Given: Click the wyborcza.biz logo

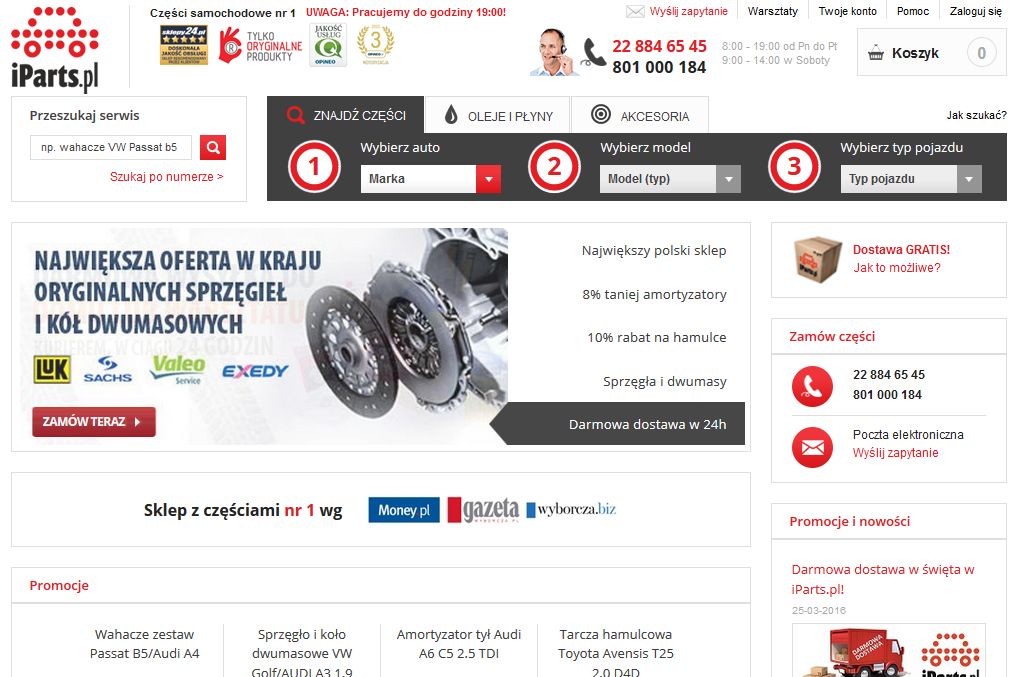Looking at the screenshot, I should point(571,510).
